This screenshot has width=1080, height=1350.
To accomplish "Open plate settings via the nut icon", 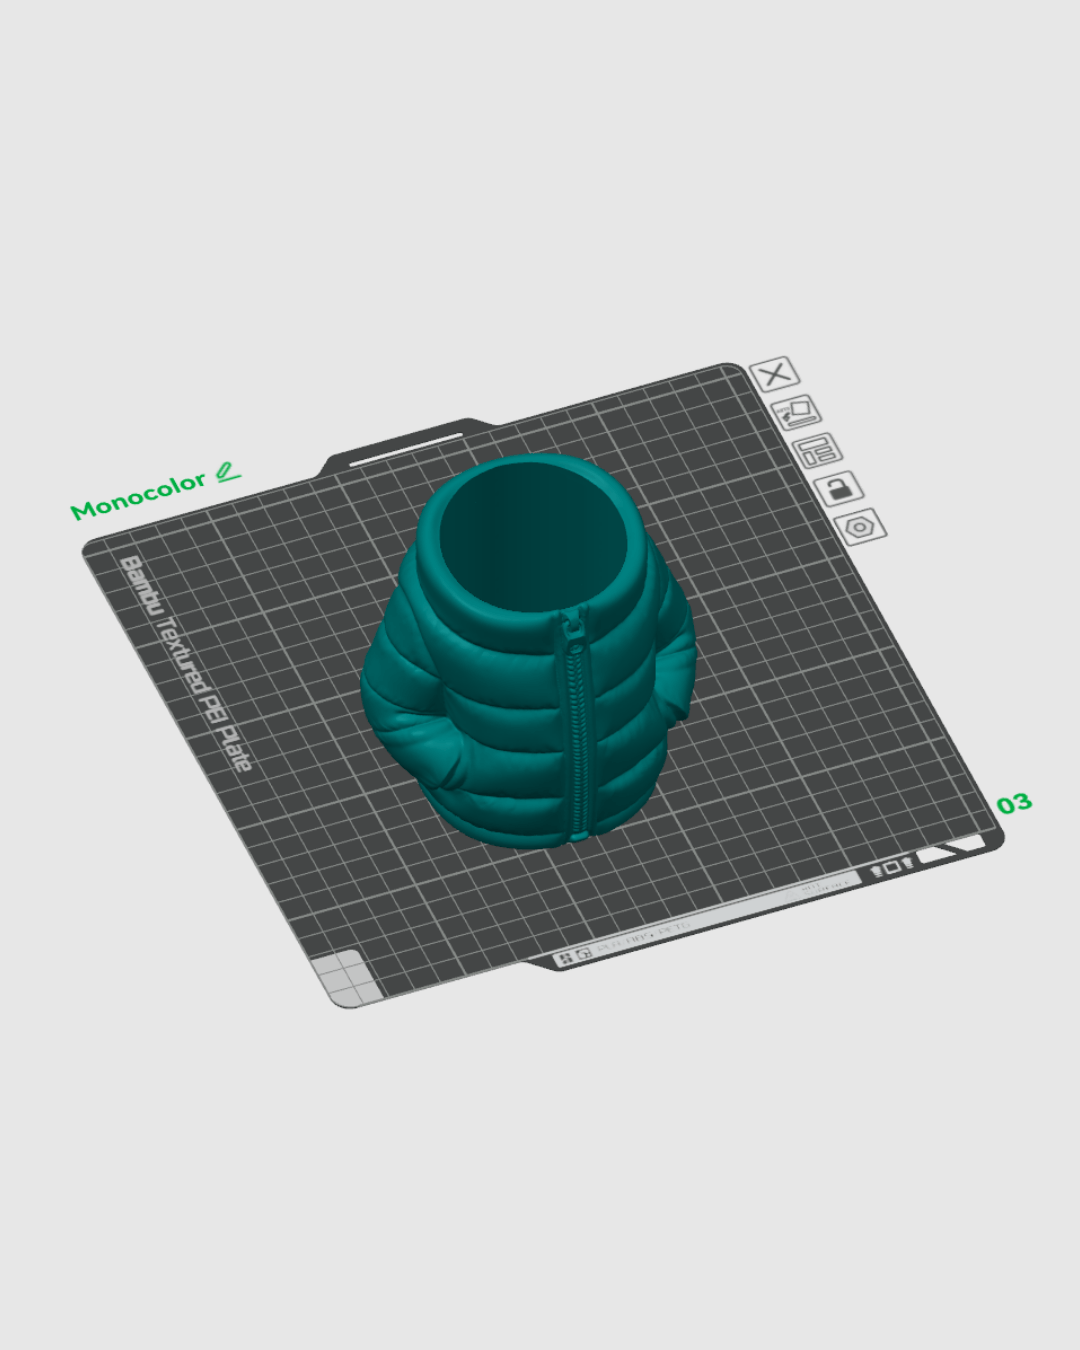I will pyautogui.click(x=860, y=526).
